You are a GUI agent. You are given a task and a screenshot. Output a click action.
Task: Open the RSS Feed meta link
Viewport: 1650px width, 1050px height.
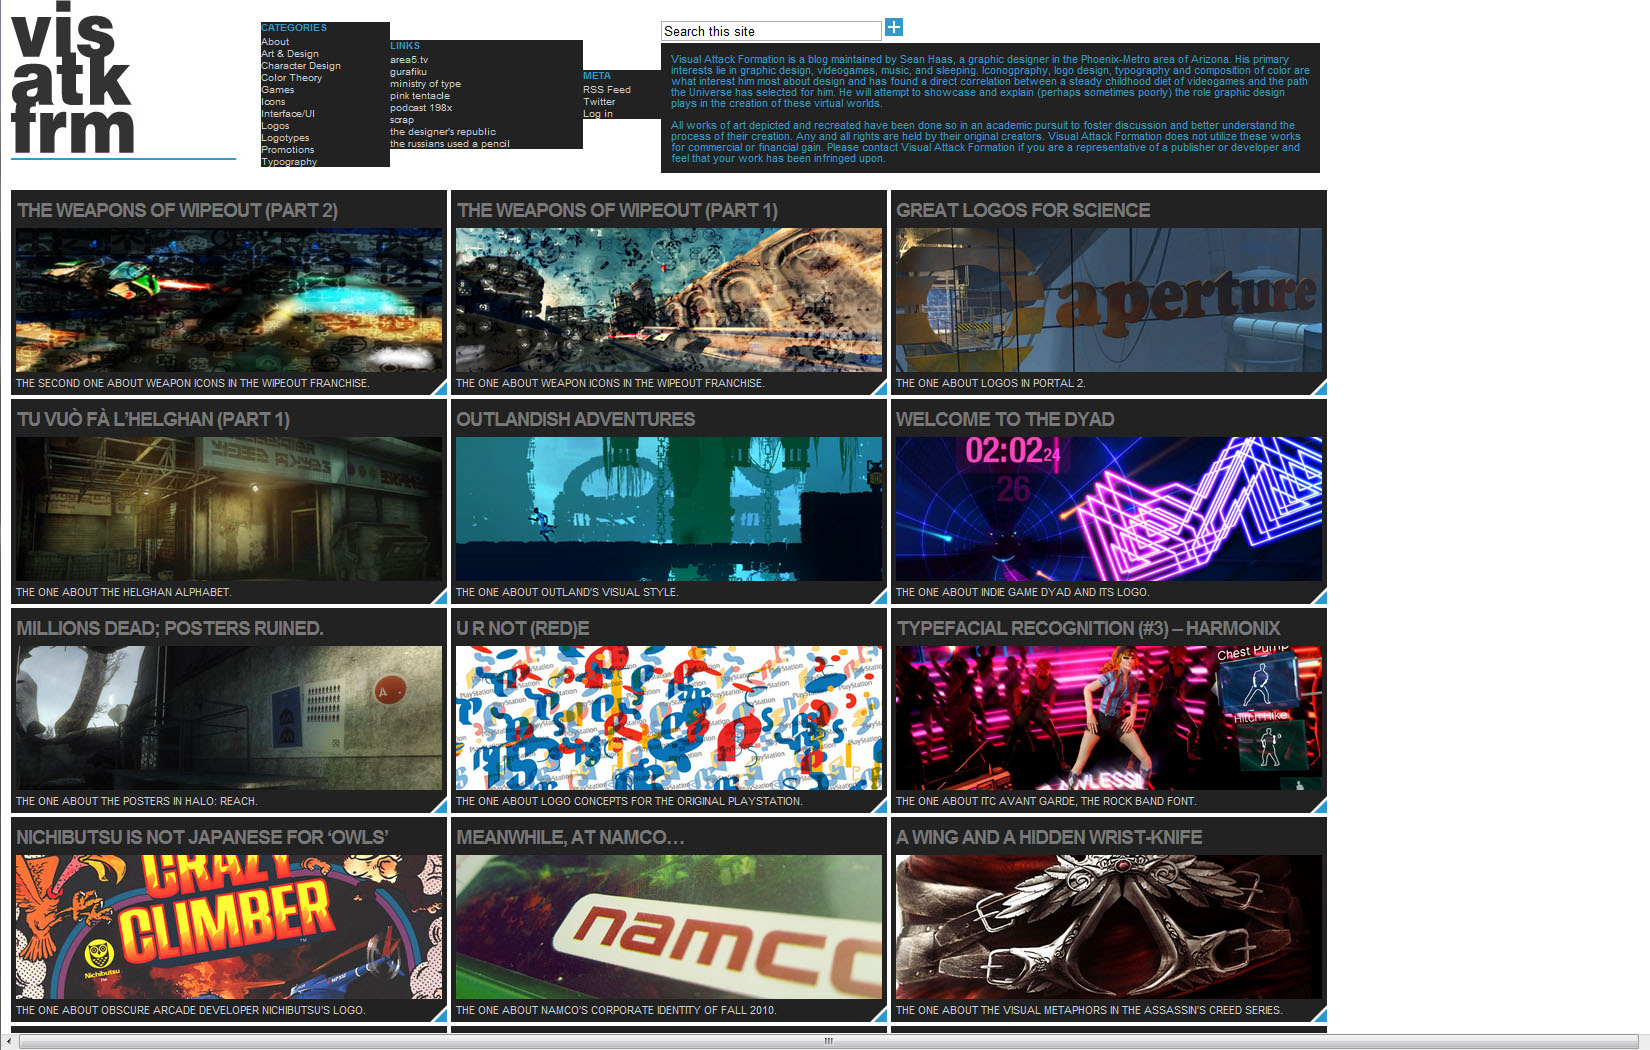point(606,90)
